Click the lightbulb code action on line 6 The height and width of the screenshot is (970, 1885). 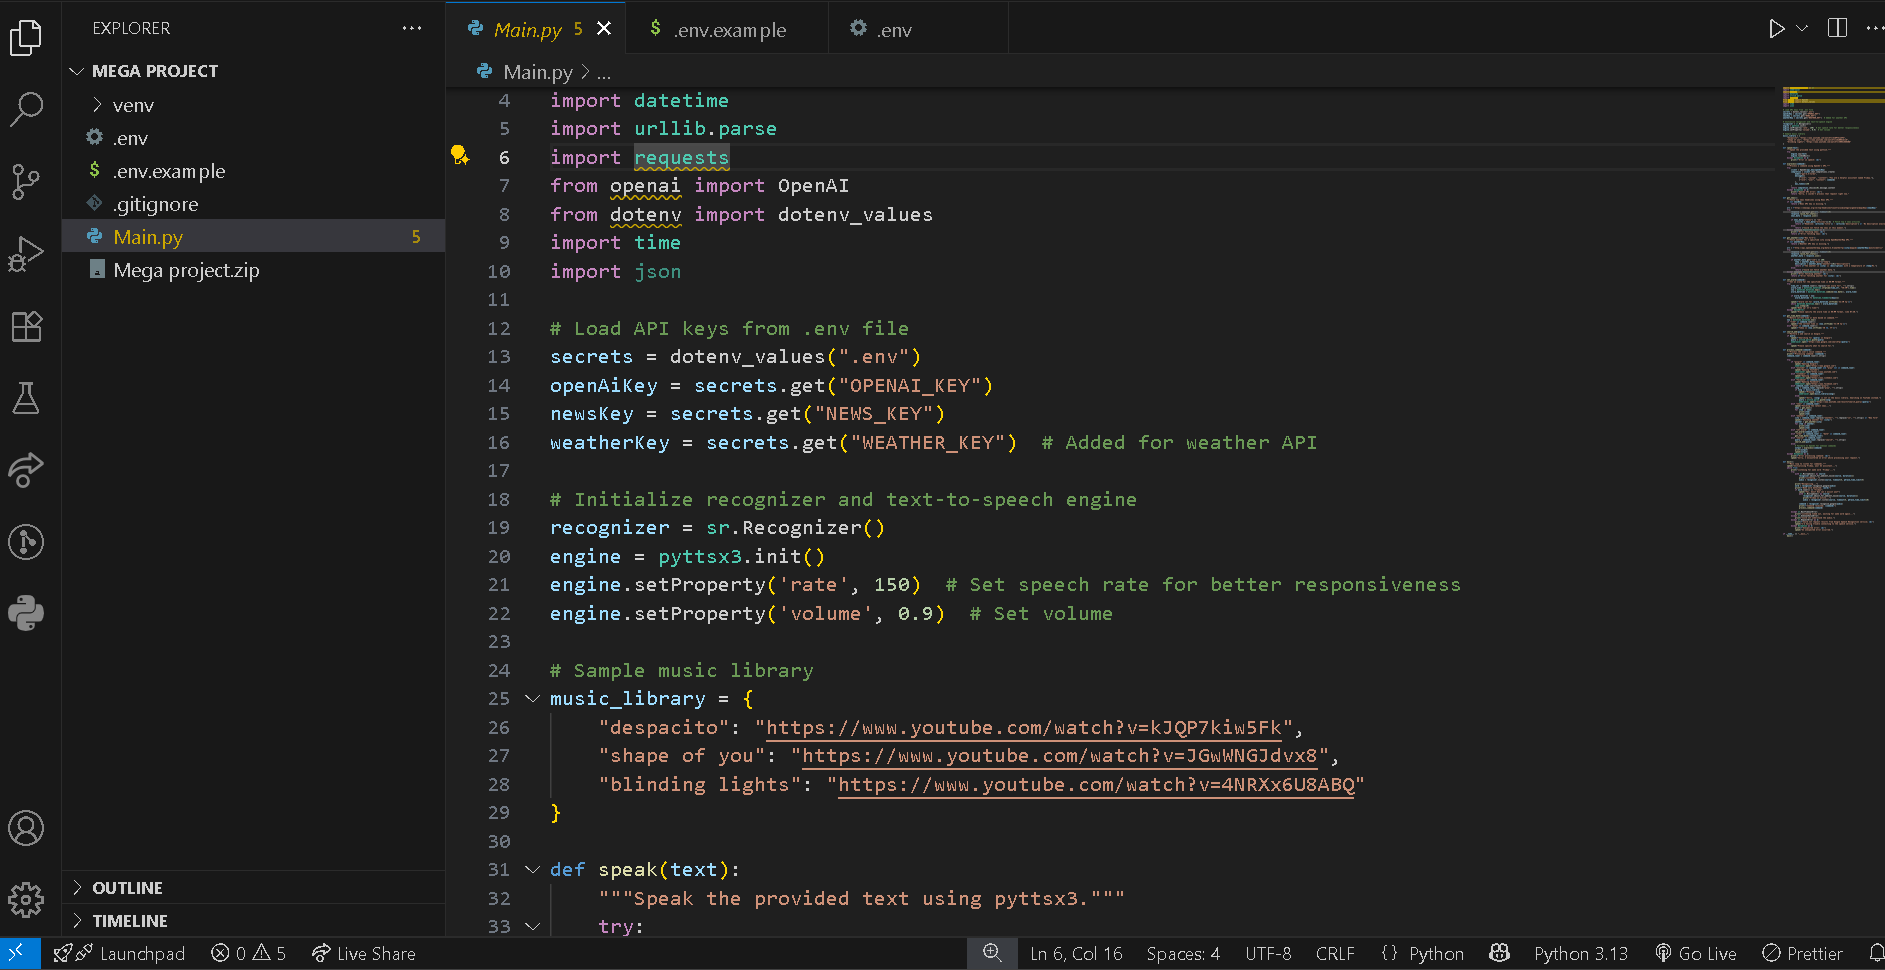[x=459, y=155]
